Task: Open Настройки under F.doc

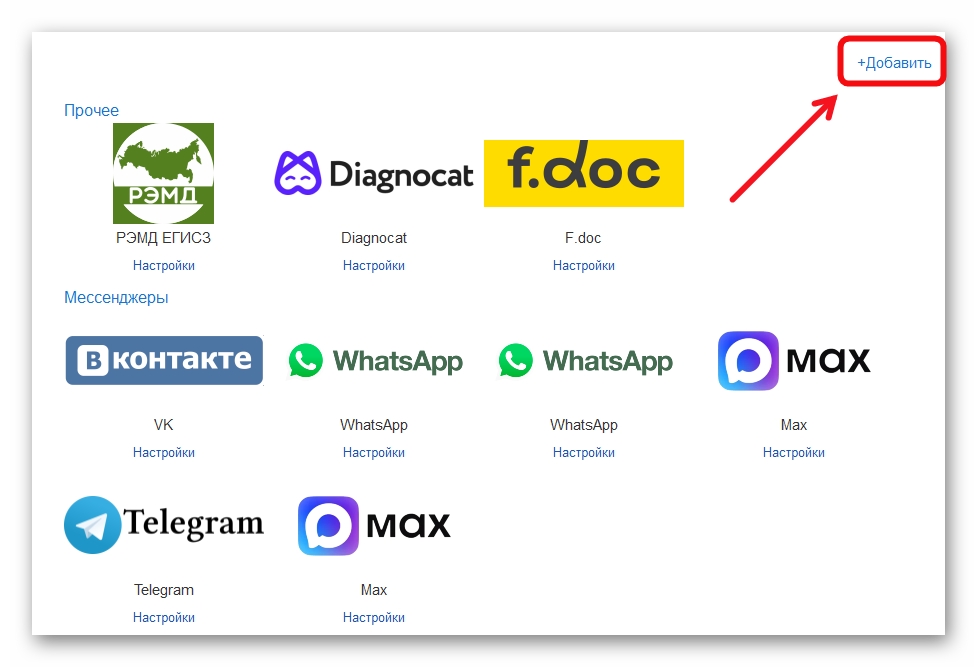Action: 584,266
